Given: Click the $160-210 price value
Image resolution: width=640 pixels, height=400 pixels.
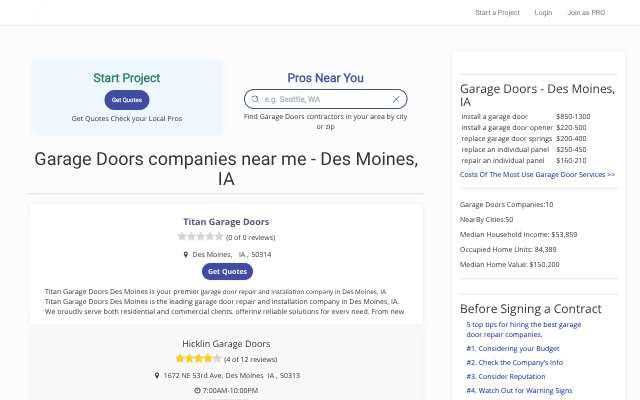Looking at the screenshot, I should 571,161.
